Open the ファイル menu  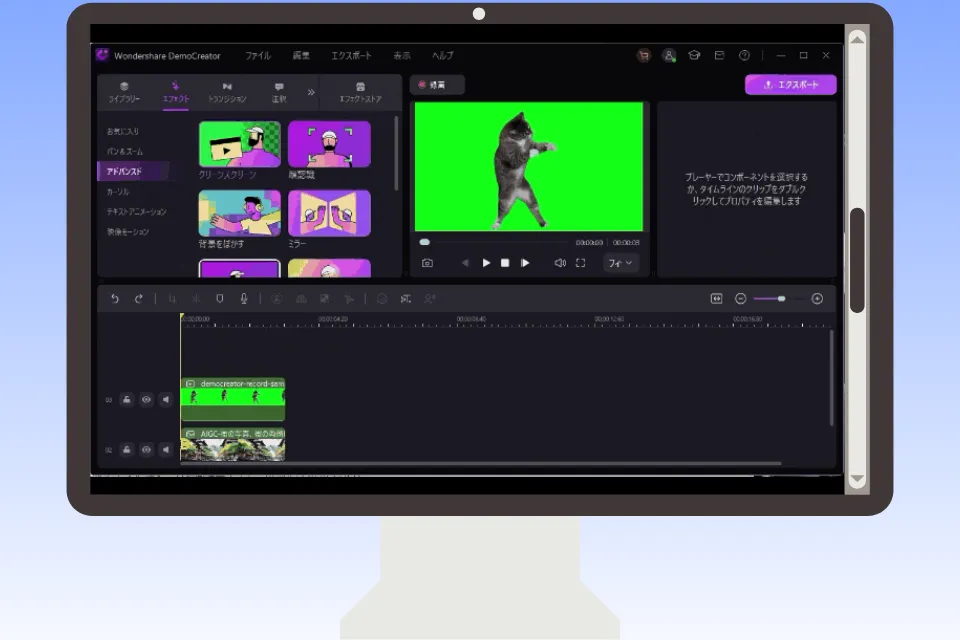click(257, 56)
